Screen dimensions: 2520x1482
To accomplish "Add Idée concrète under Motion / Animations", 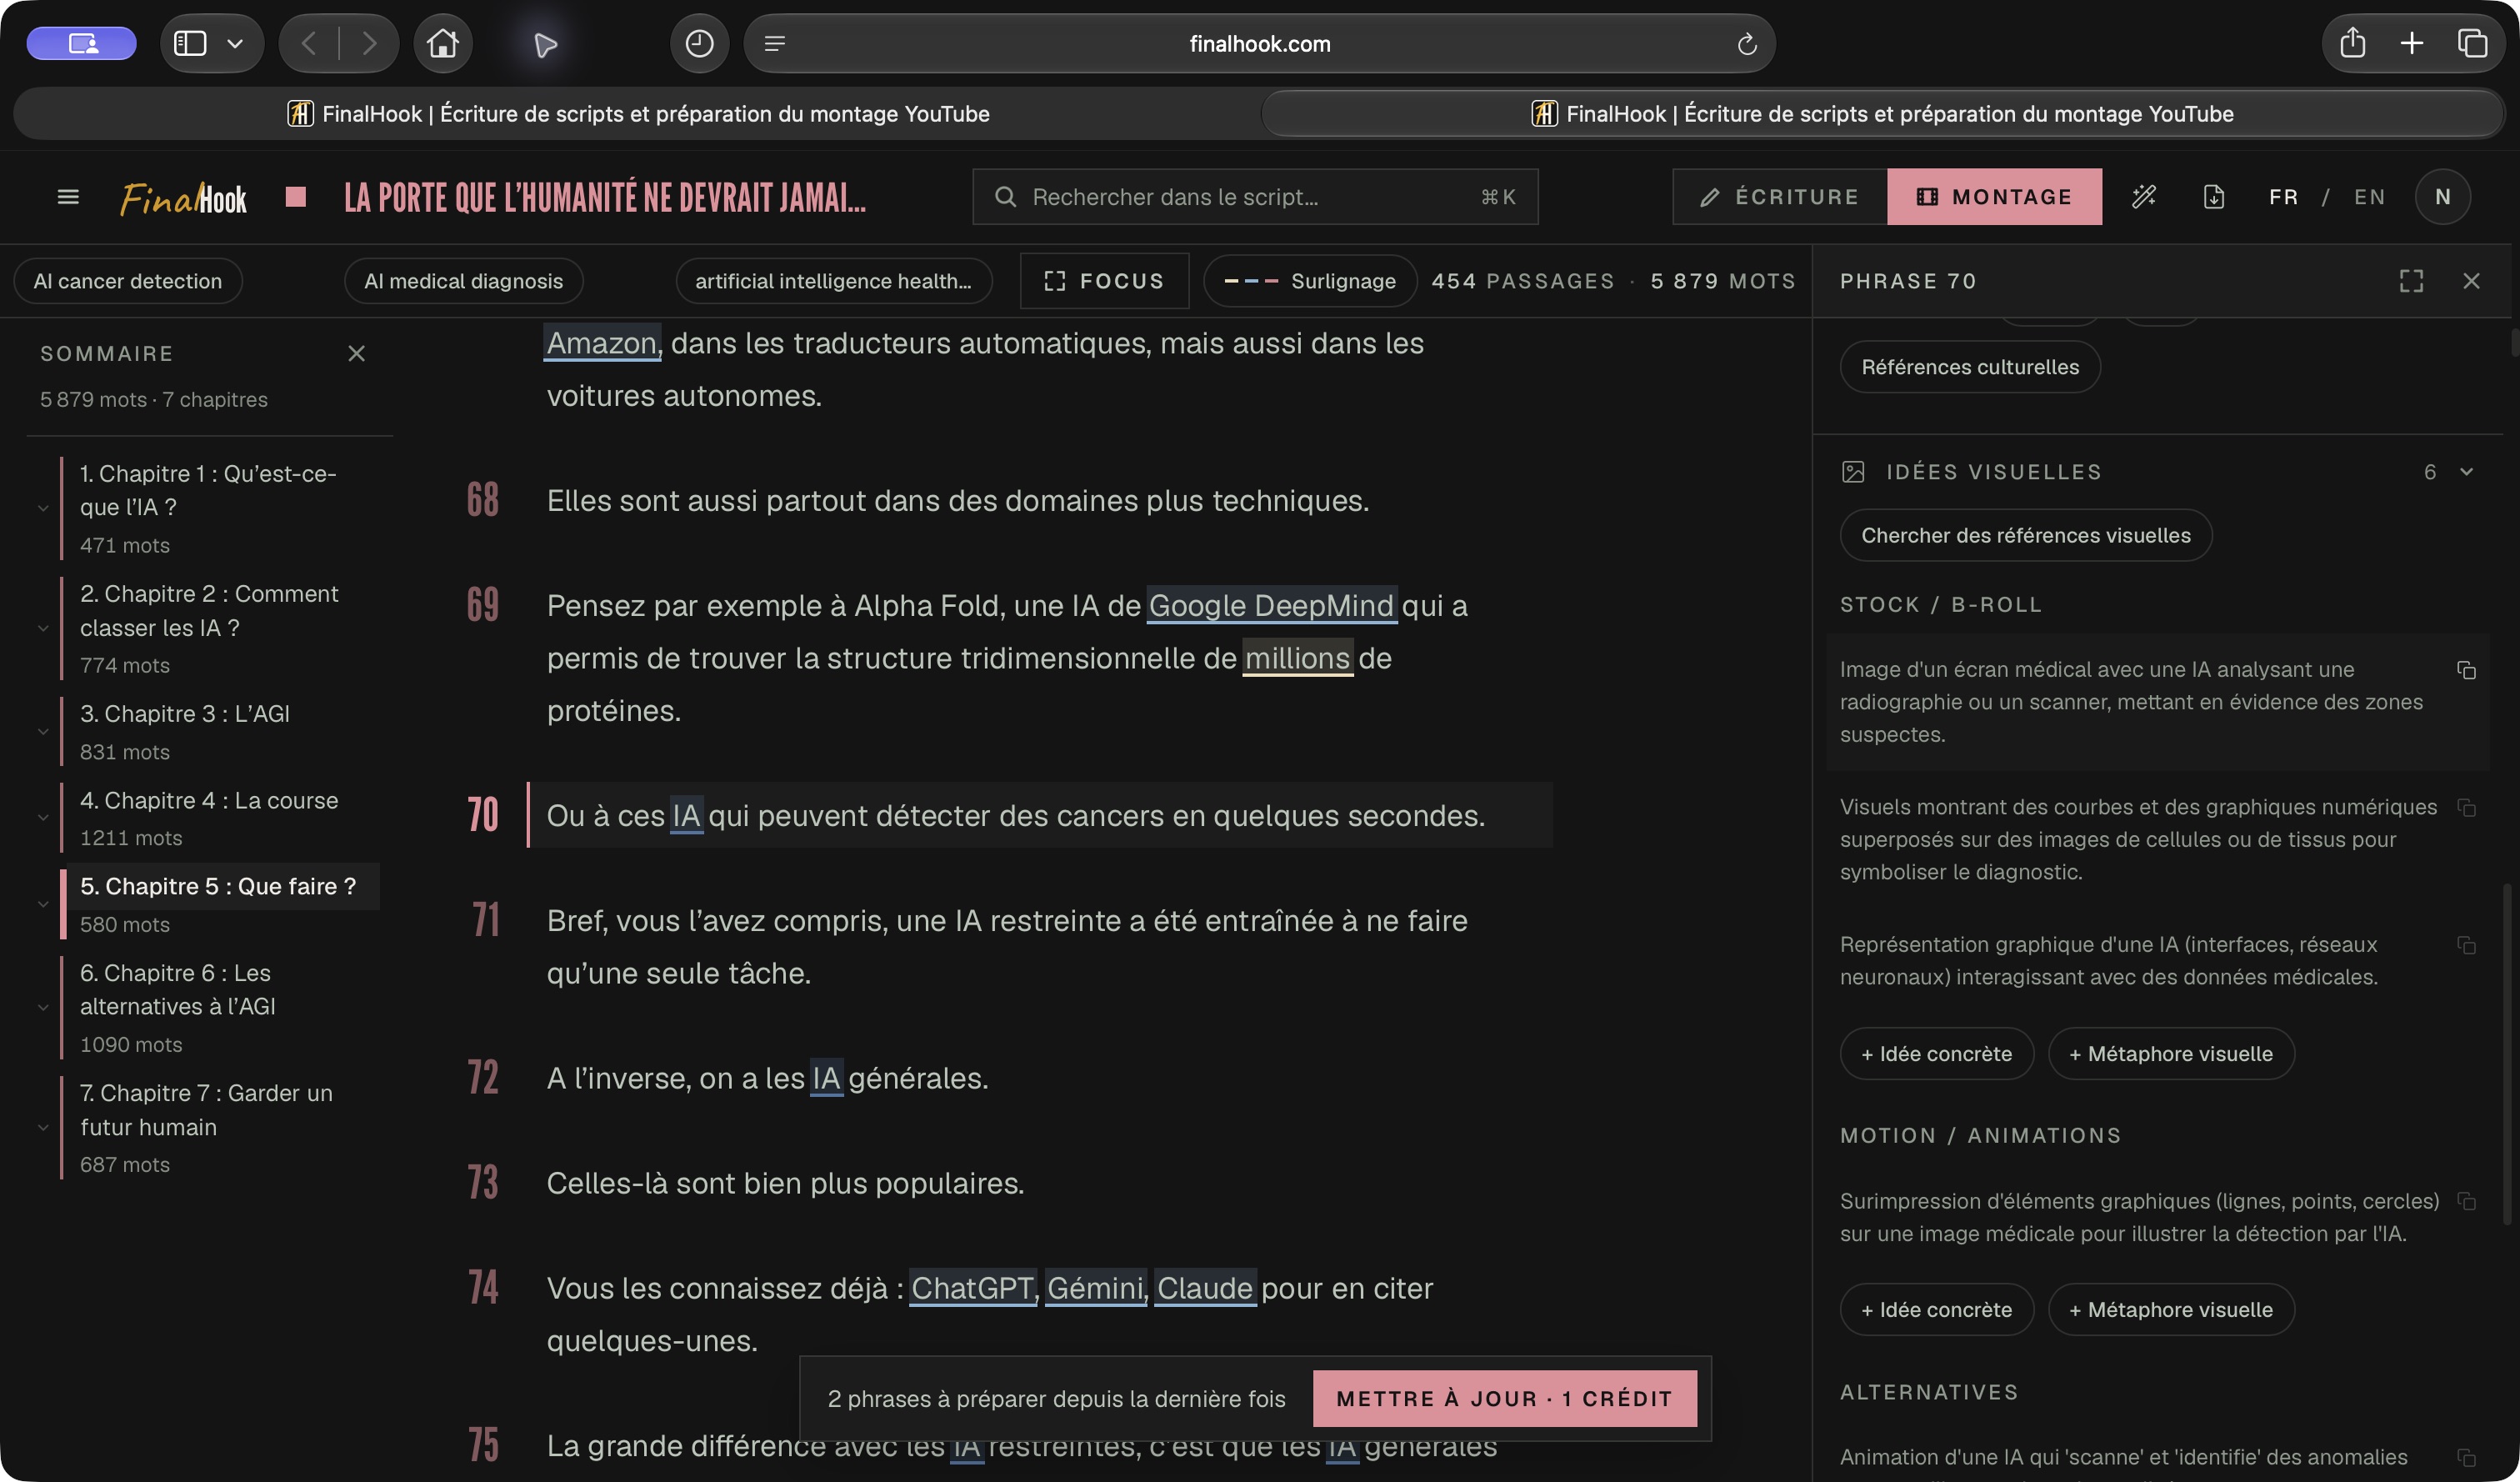I will click(x=1937, y=1310).
